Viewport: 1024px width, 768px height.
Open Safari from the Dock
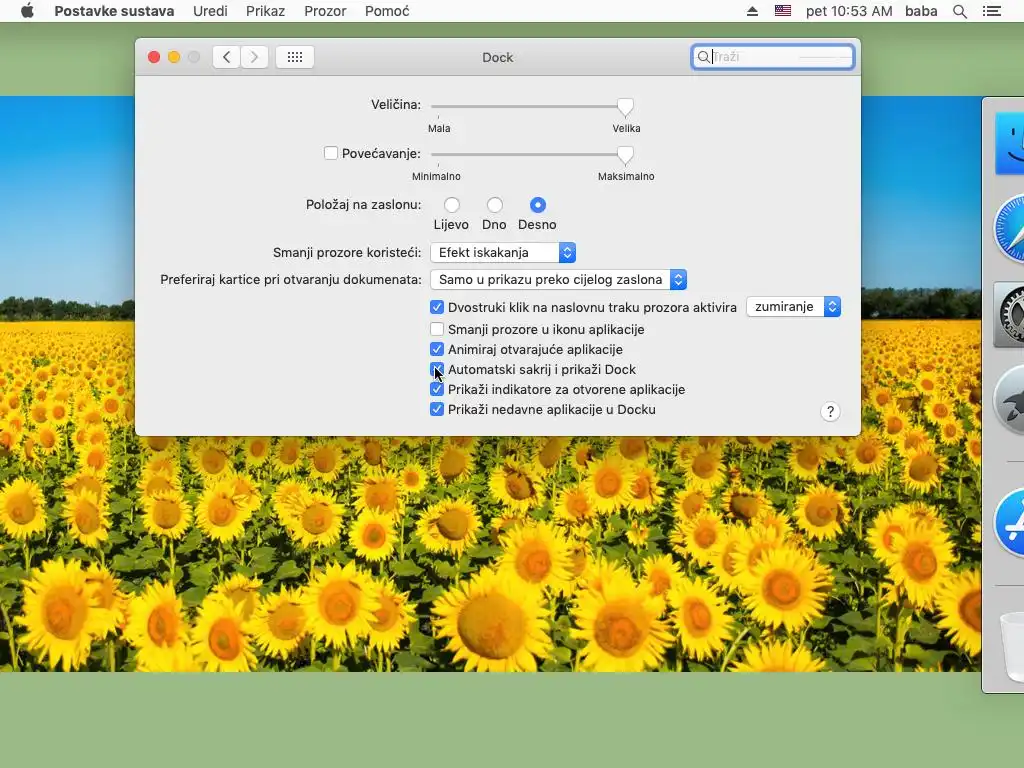1010,229
